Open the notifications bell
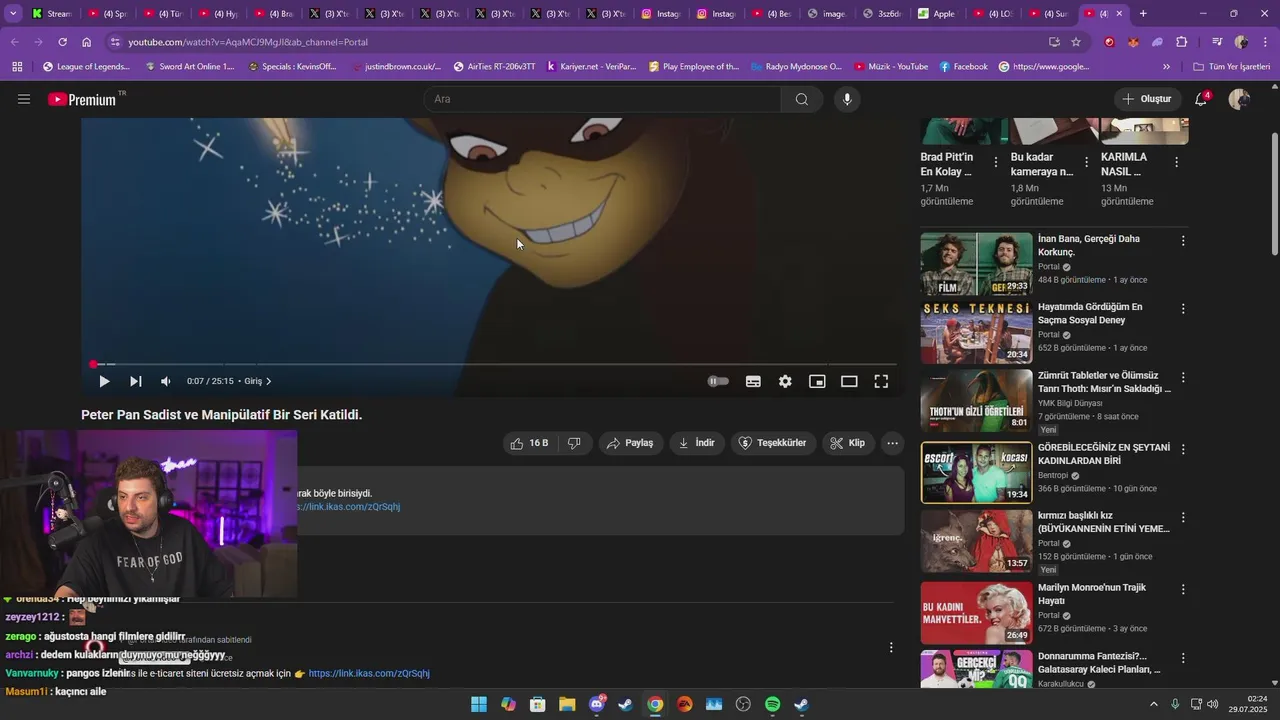Screen dimensions: 1280x720 click(x=1202, y=99)
